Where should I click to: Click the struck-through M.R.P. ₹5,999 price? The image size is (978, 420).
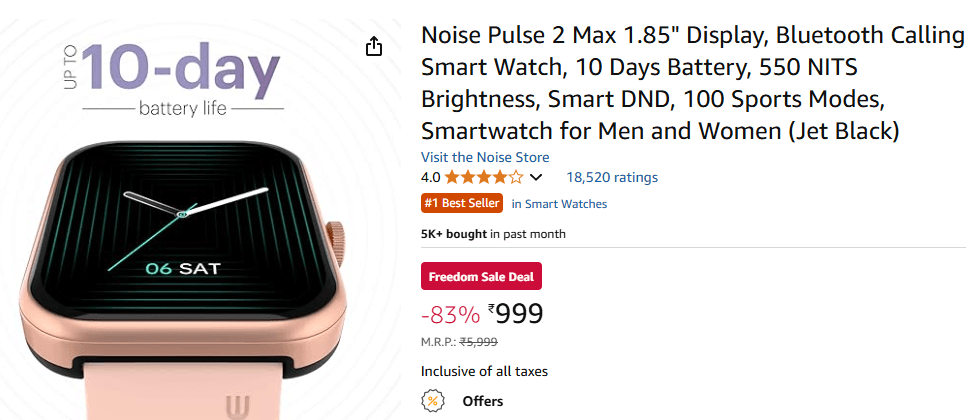pyautogui.click(x=478, y=342)
